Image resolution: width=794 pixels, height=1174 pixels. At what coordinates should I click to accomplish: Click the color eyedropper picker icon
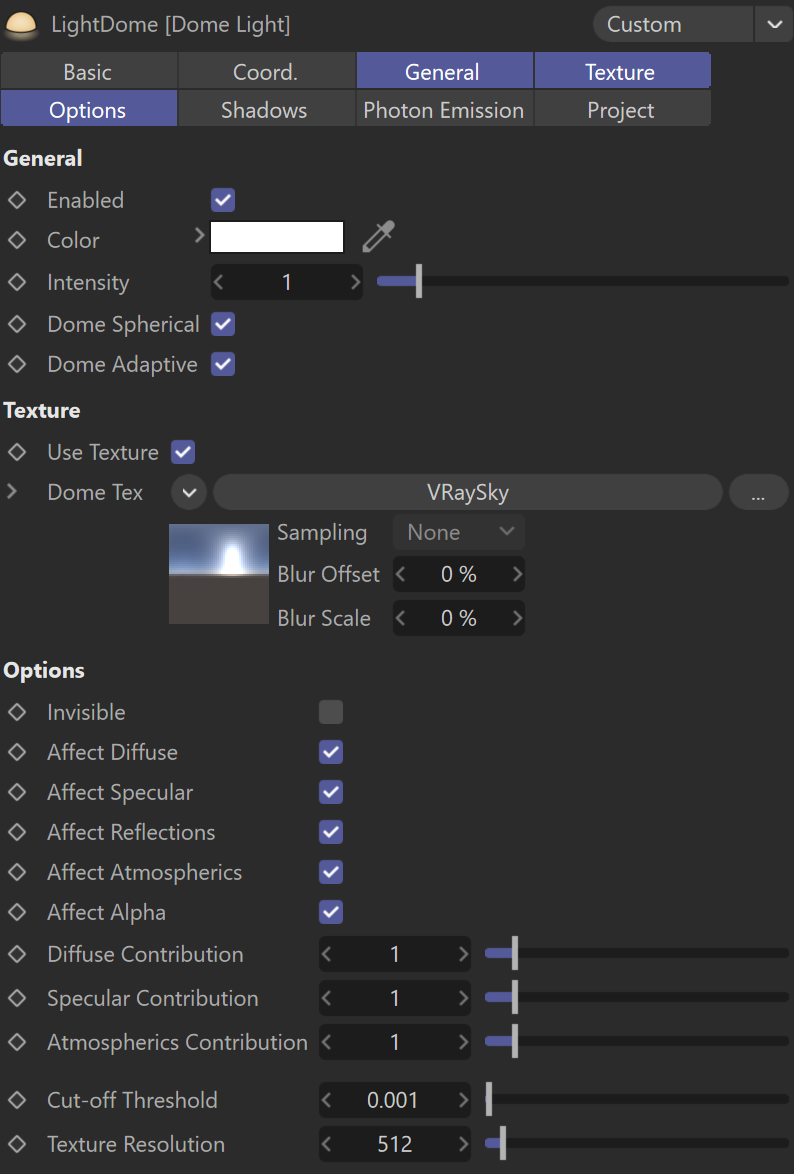click(x=378, y=237)
